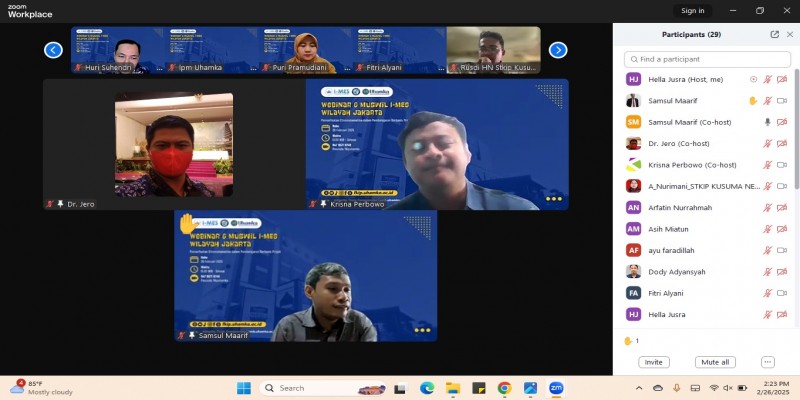
Task: Open the more options ellipsis in Participants
Action: tap(768, 362)
